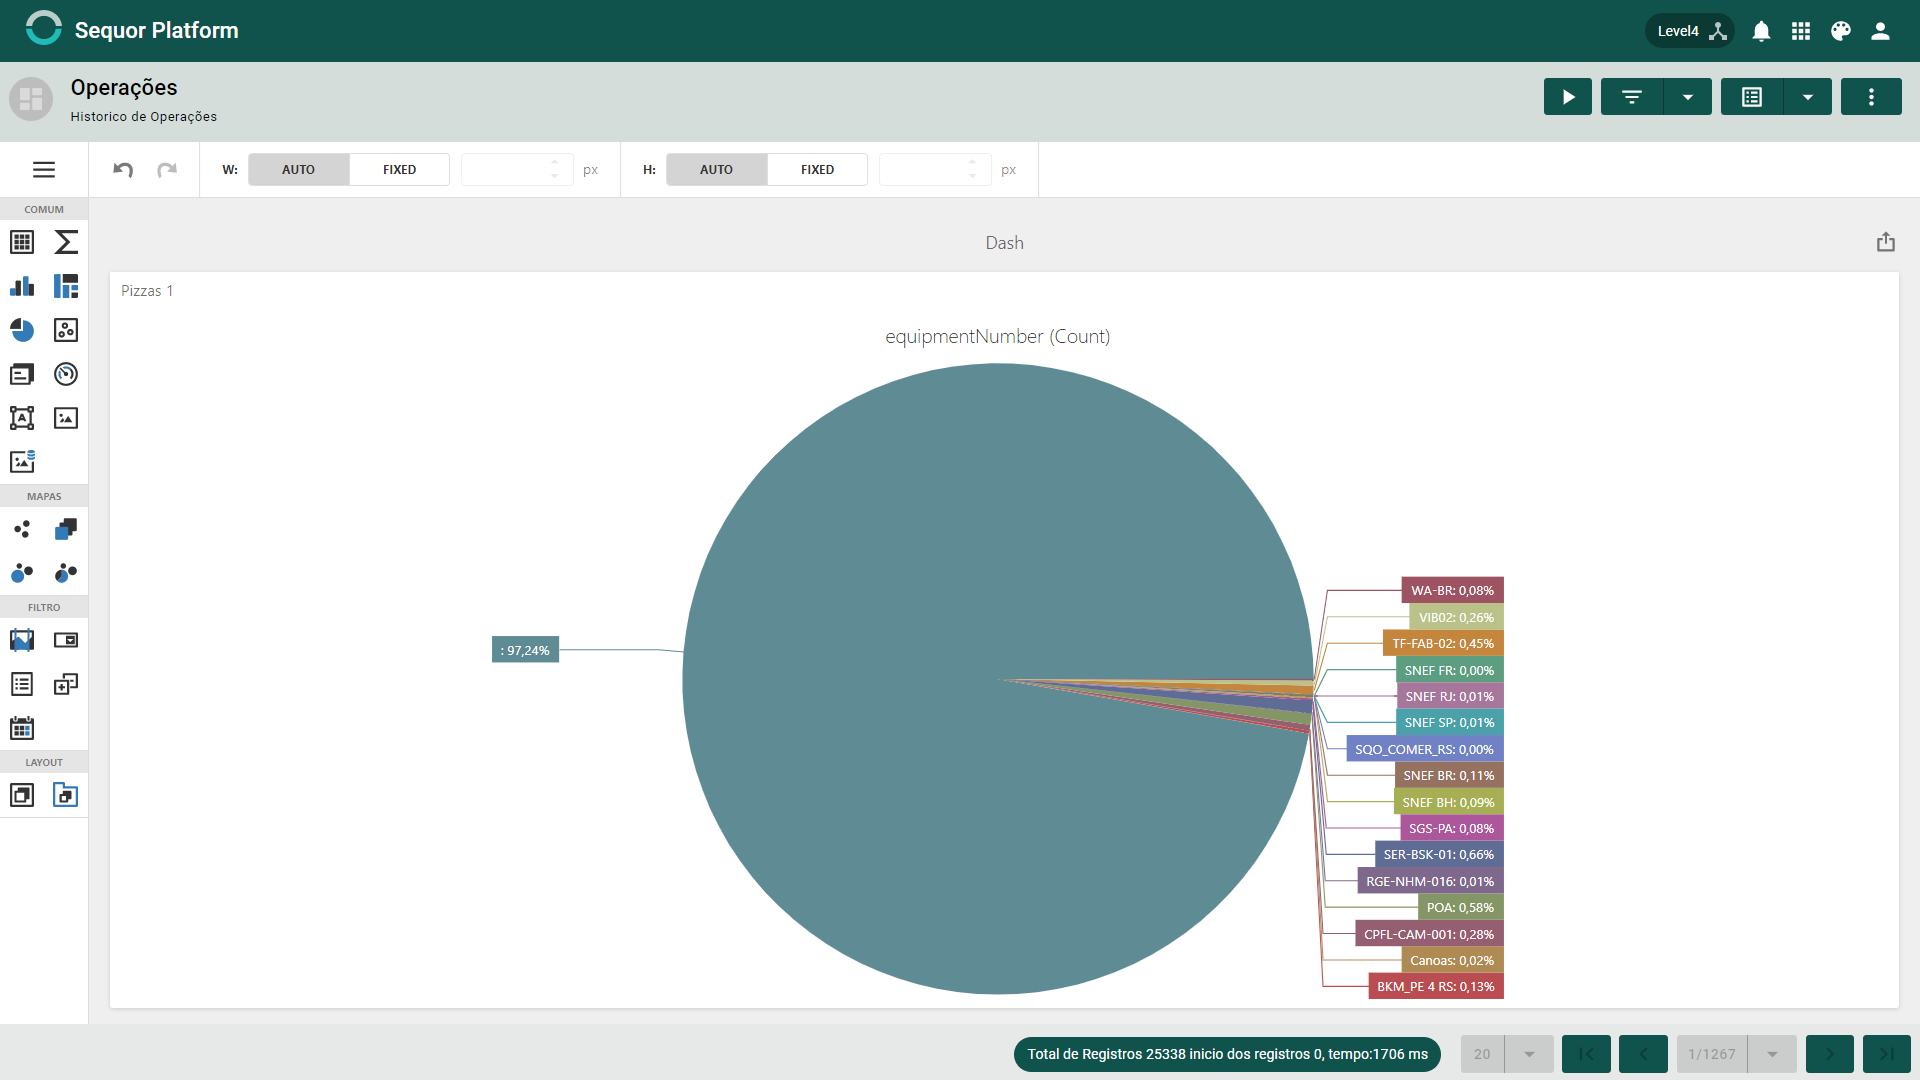Open the three-dot more options menu

point(1871,97)
